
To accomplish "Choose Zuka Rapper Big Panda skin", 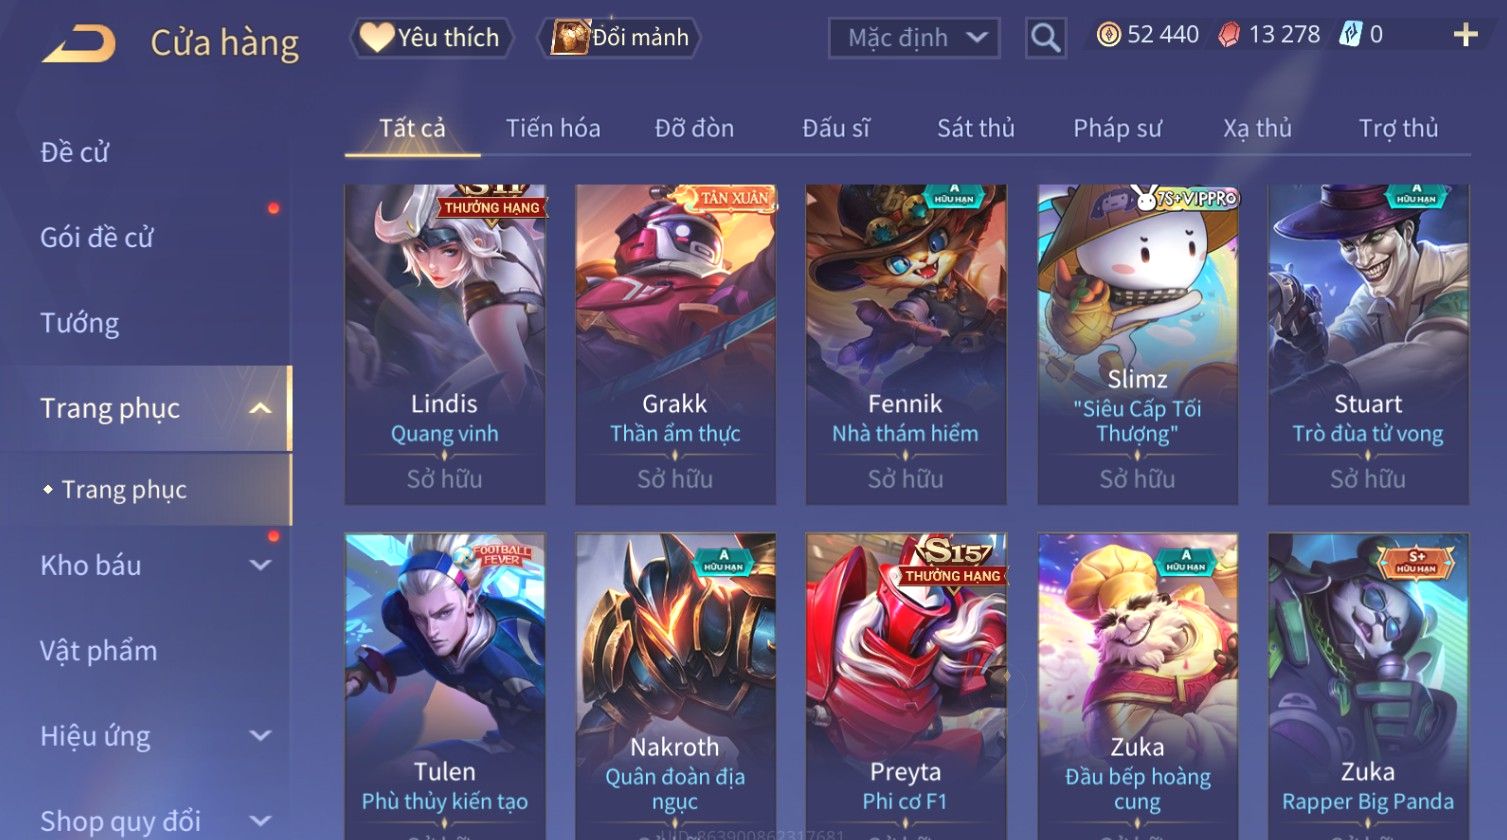I will (1368, 686).
